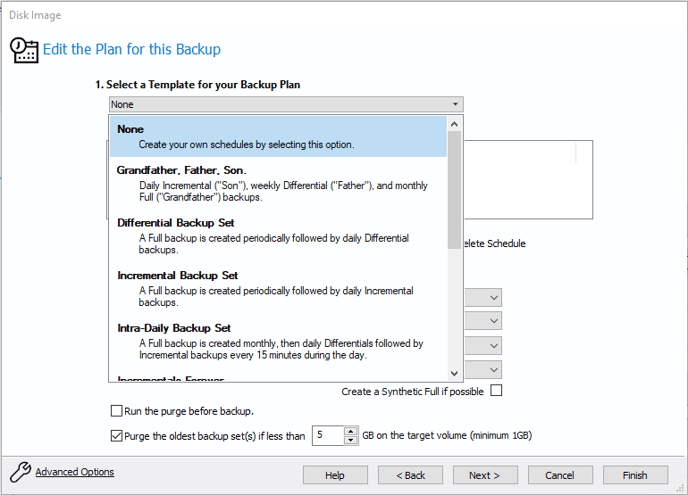
Task: Click the Finish button
Action: [635, 475]
